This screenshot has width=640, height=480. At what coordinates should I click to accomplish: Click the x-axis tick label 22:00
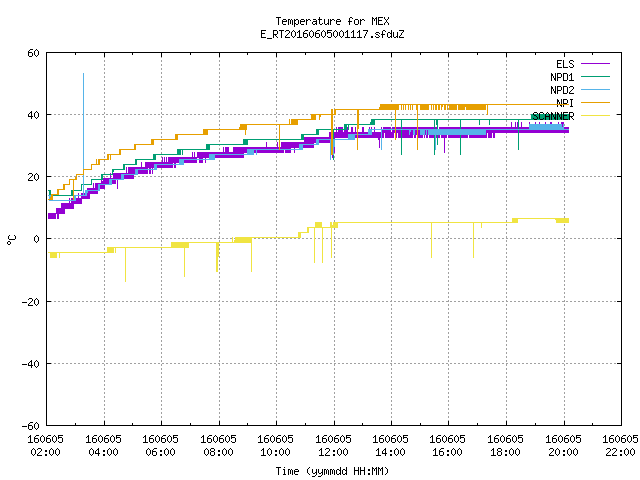point(621,452)
